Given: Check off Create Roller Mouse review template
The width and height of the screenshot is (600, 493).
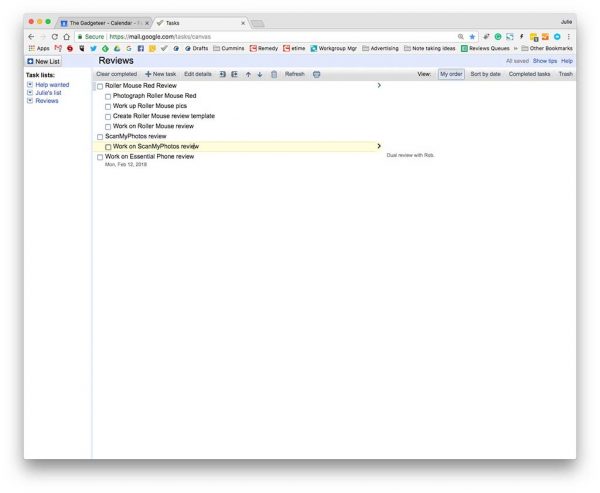Looking at the screenshot, I should [108, 117].
